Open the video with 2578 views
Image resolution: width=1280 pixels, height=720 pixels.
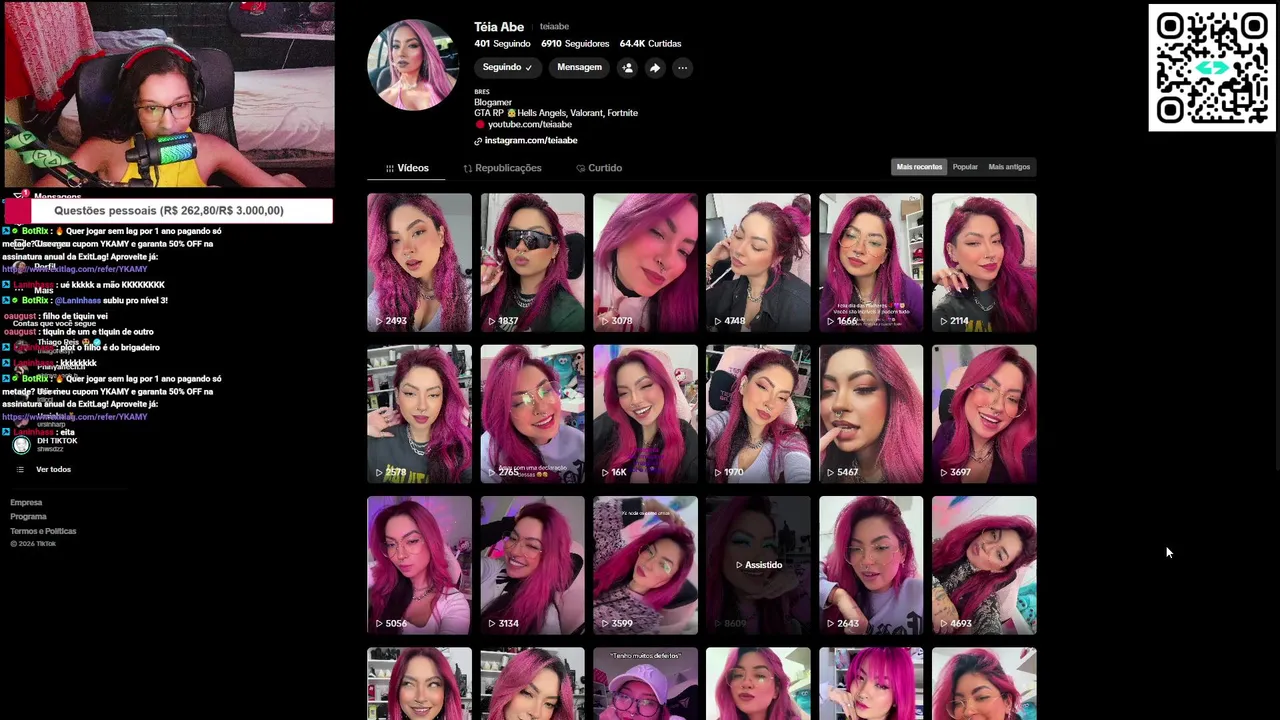pos(419,414)
